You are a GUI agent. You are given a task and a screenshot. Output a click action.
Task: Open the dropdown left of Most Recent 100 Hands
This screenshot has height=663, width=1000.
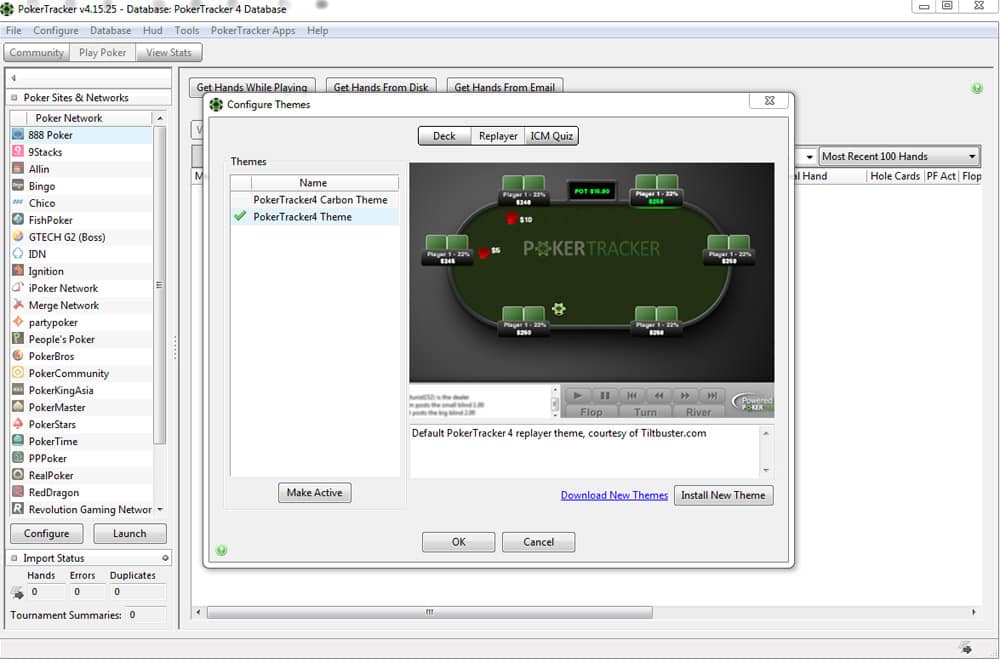809,156
